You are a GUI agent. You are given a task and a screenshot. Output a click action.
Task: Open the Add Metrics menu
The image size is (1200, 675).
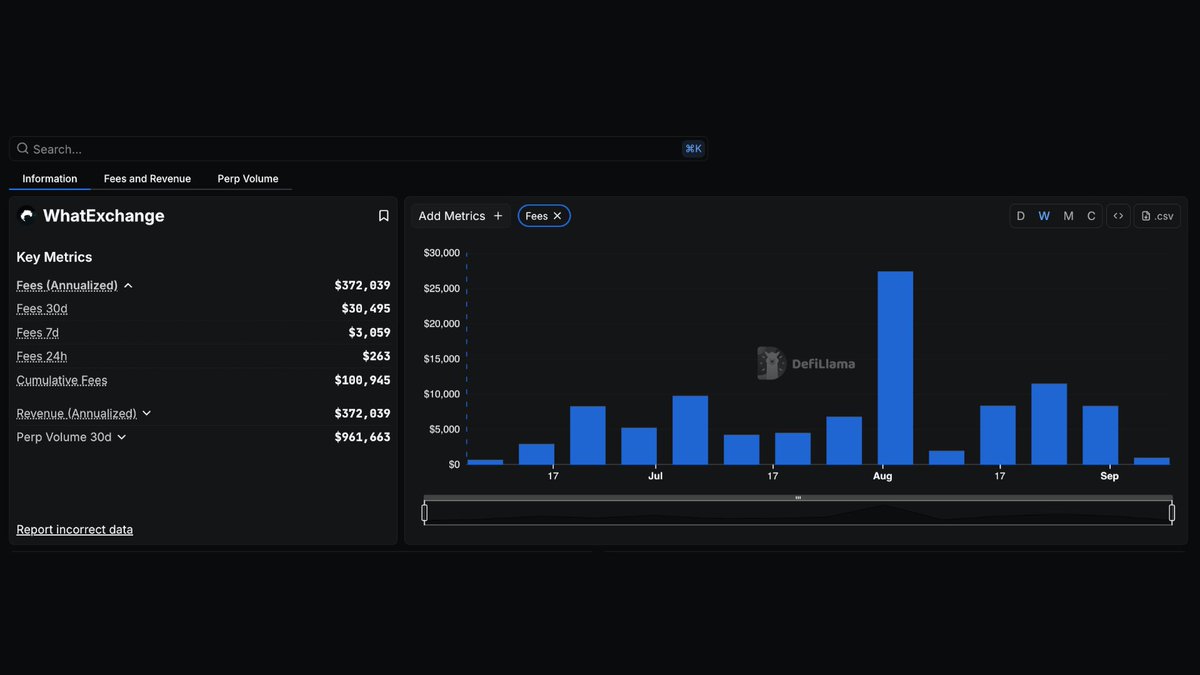click(461, 216)
